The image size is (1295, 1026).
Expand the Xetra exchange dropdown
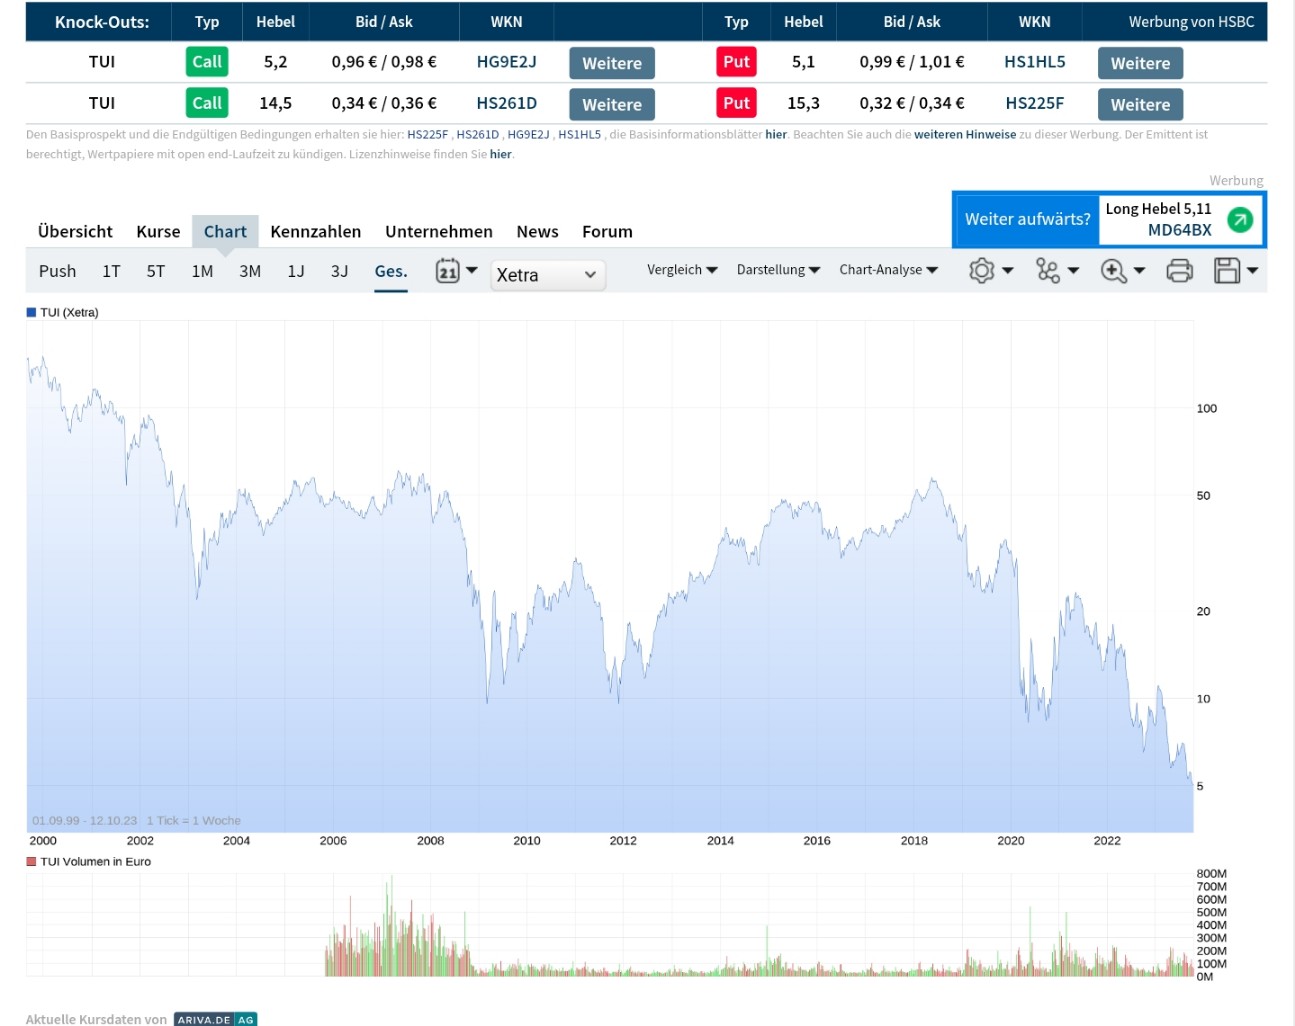(548, 275)
